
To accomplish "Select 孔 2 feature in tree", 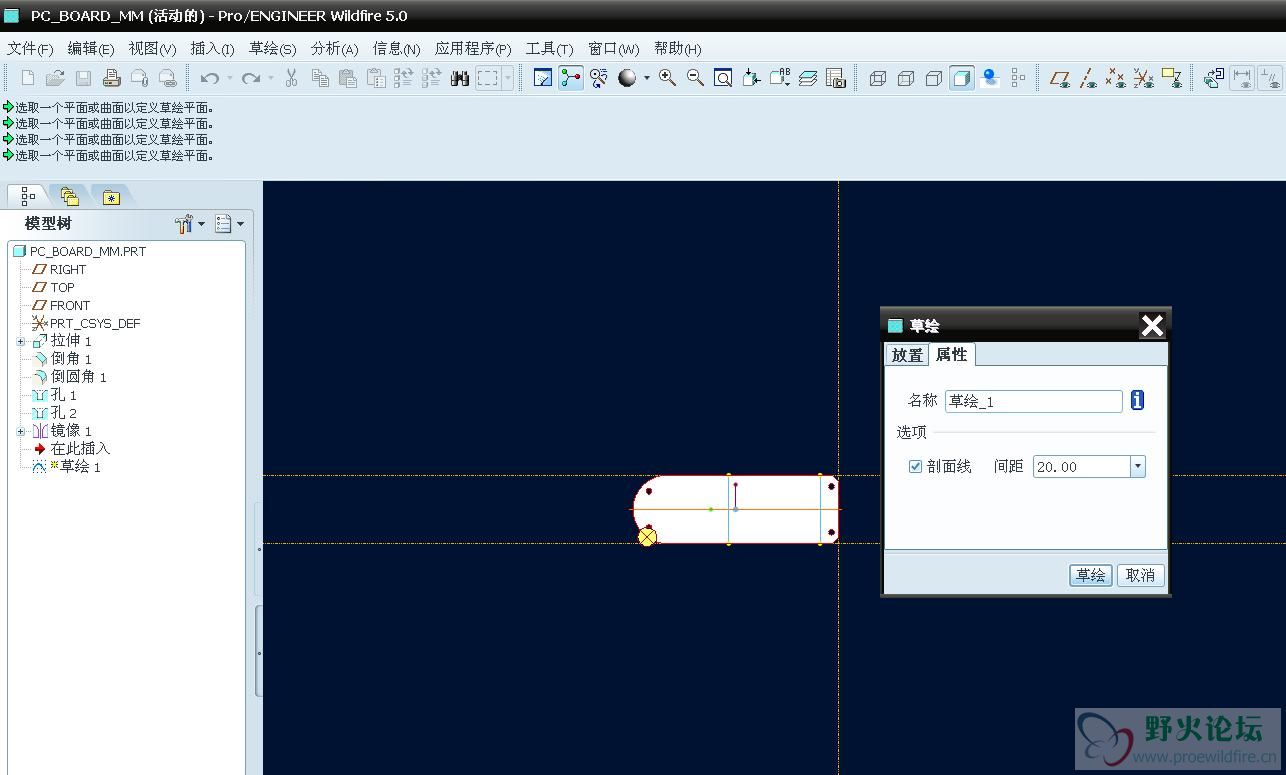I will [54, 414].
